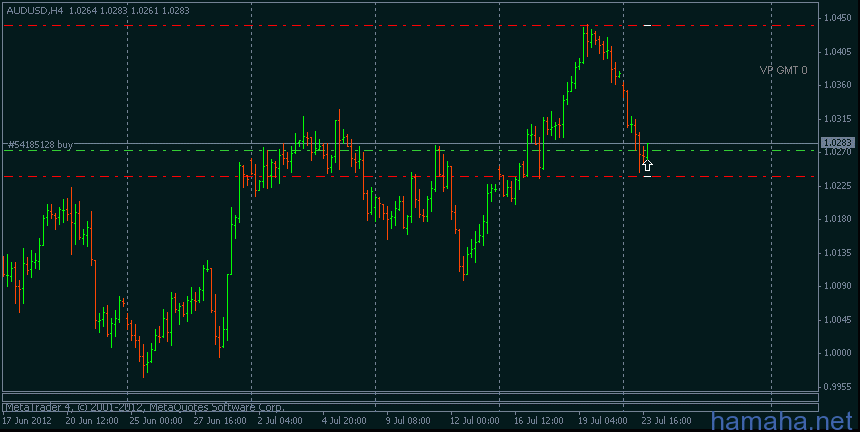Click the '2 Jul 04:00' time label

click(280, 420)
